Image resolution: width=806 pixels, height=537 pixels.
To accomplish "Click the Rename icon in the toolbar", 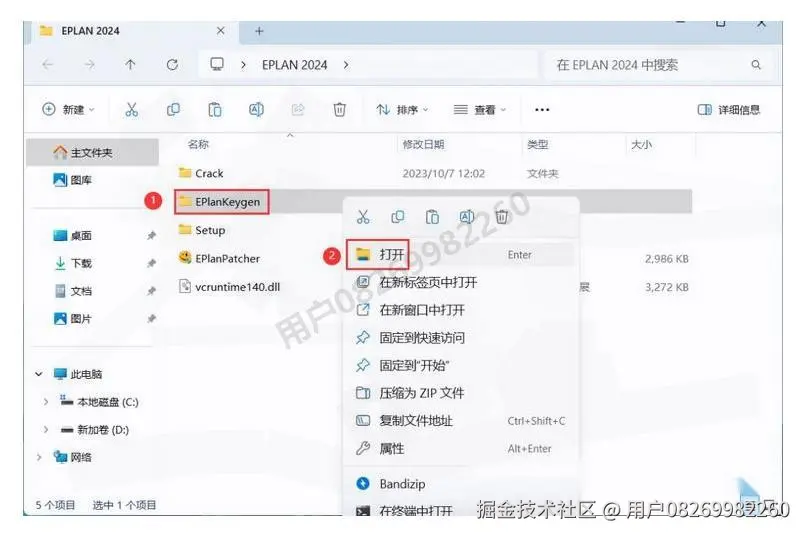I will 256,109.
